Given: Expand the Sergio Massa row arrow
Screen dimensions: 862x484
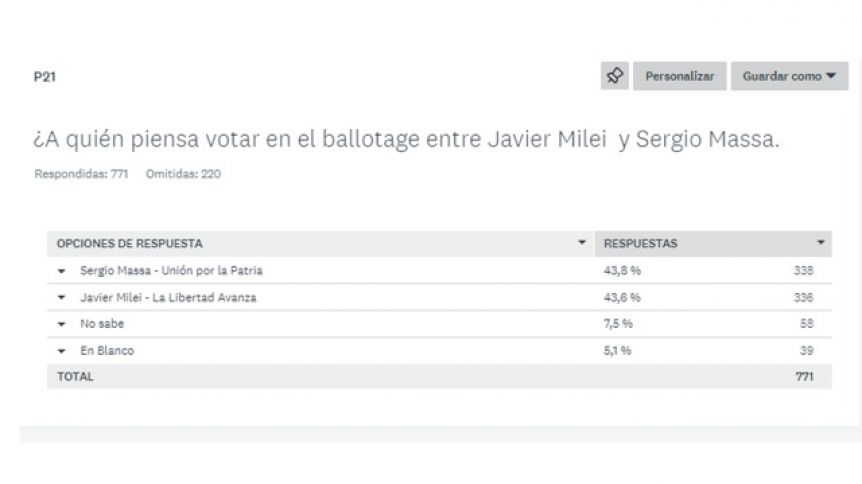Looking at the screenshot, I should pyautogui.click(x=62, y=271).
